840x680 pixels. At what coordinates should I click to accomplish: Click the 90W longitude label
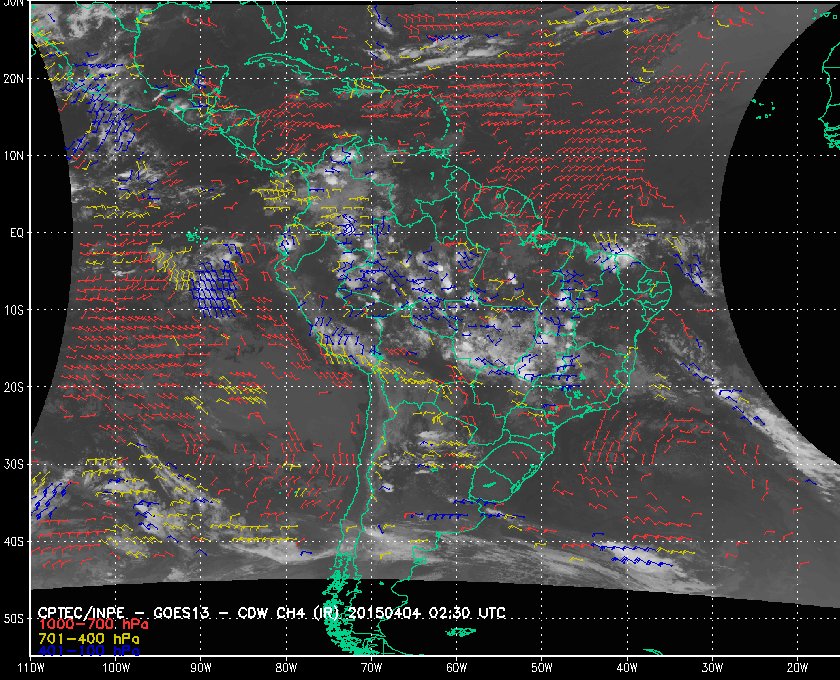click(201, 667)
